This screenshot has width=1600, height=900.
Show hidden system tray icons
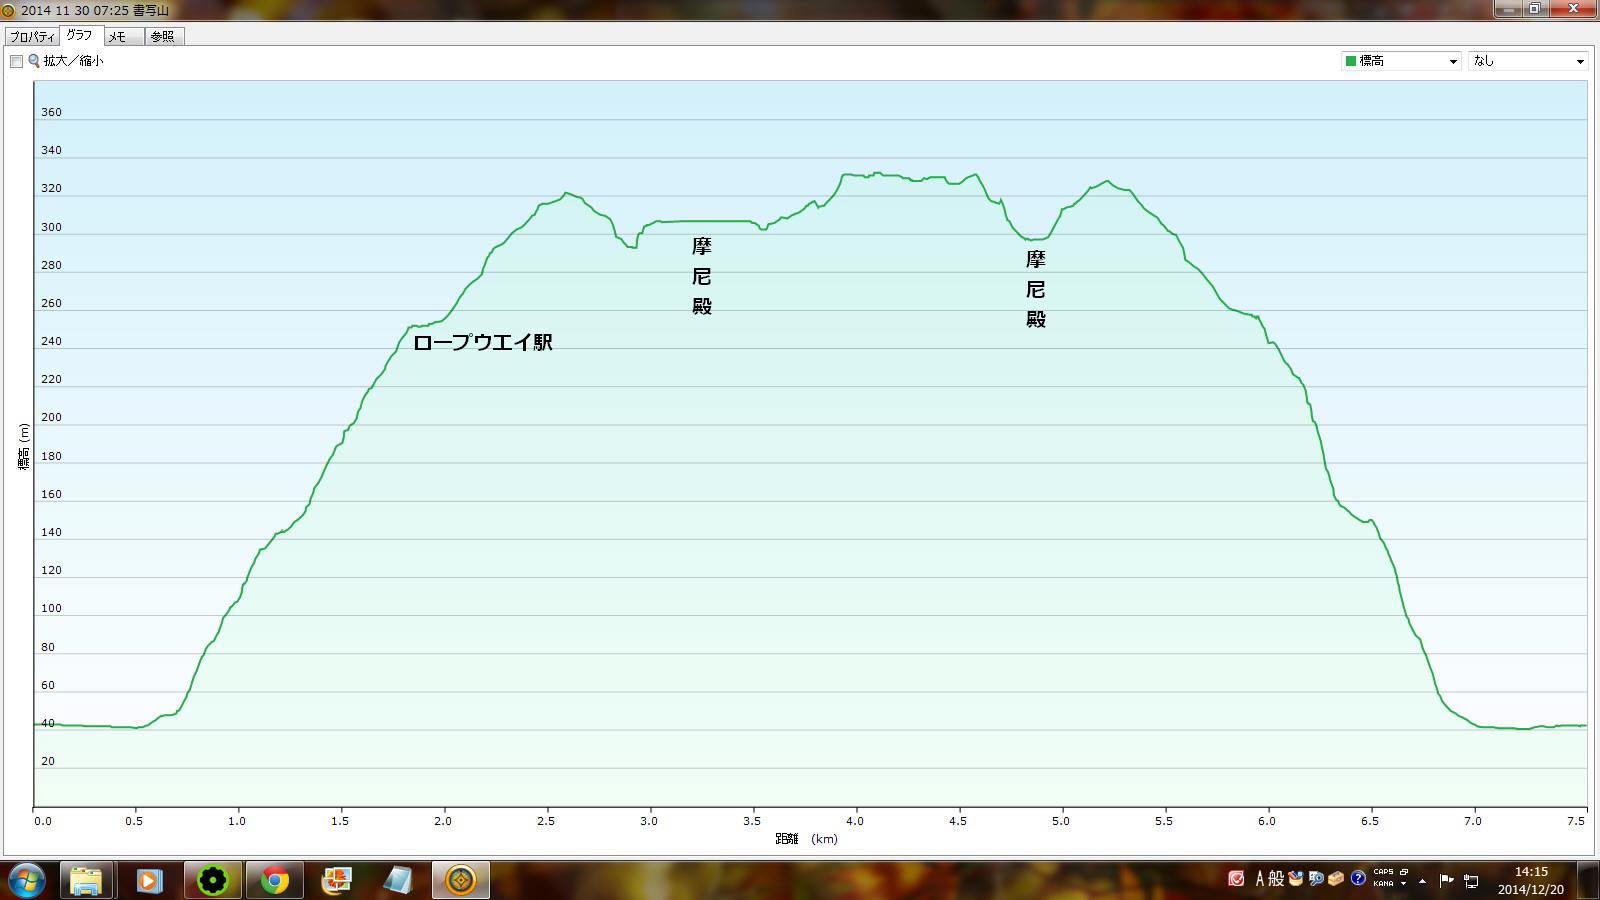pos(1422,881)
